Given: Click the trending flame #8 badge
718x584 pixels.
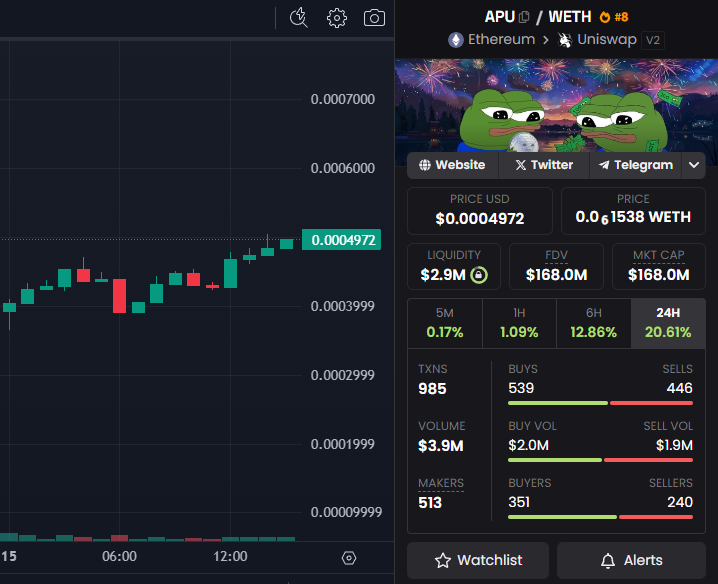Looking at the screenshot, I should 614,17.
